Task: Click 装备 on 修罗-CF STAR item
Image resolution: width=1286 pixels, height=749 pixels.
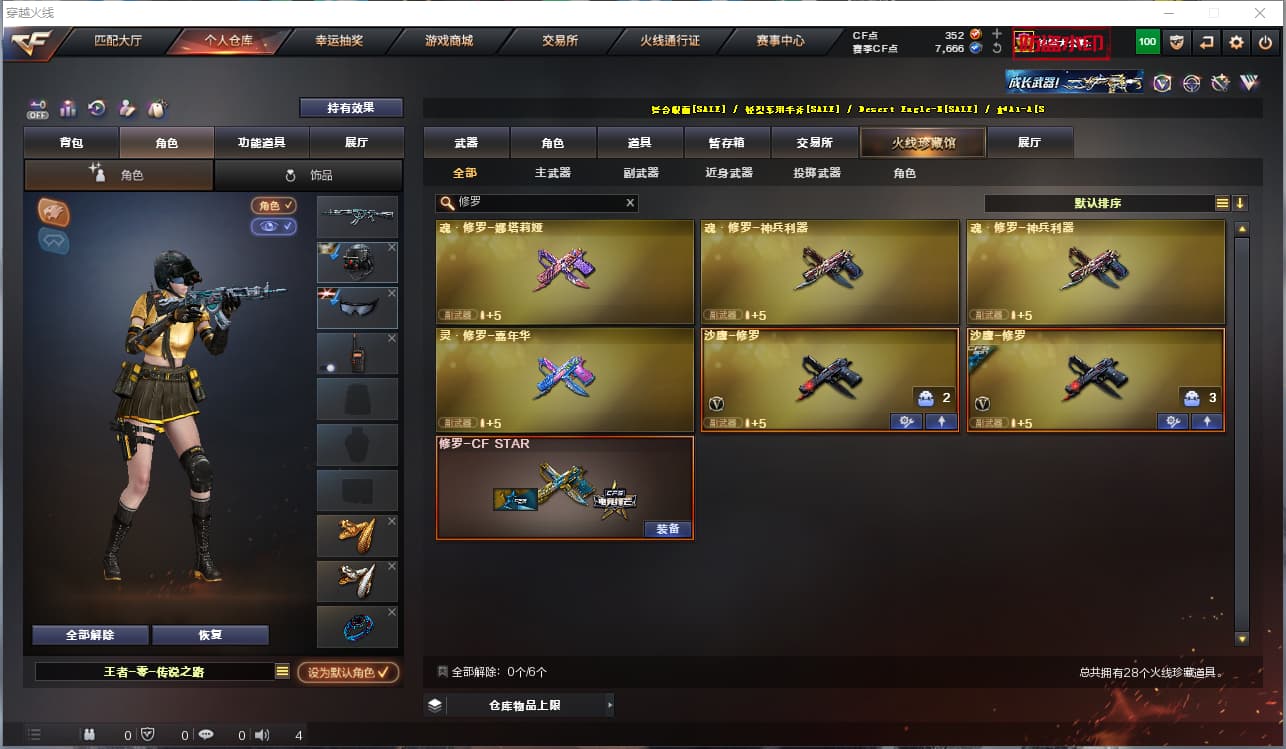Action: (668, 529)
